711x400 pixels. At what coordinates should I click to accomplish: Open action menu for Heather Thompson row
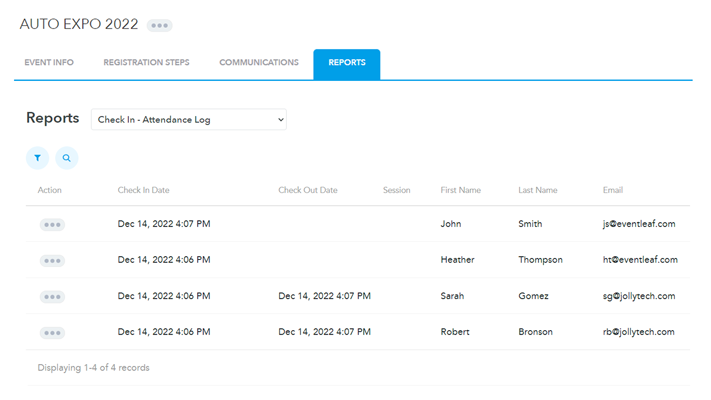pyautogui.click(x=52, y=260)
